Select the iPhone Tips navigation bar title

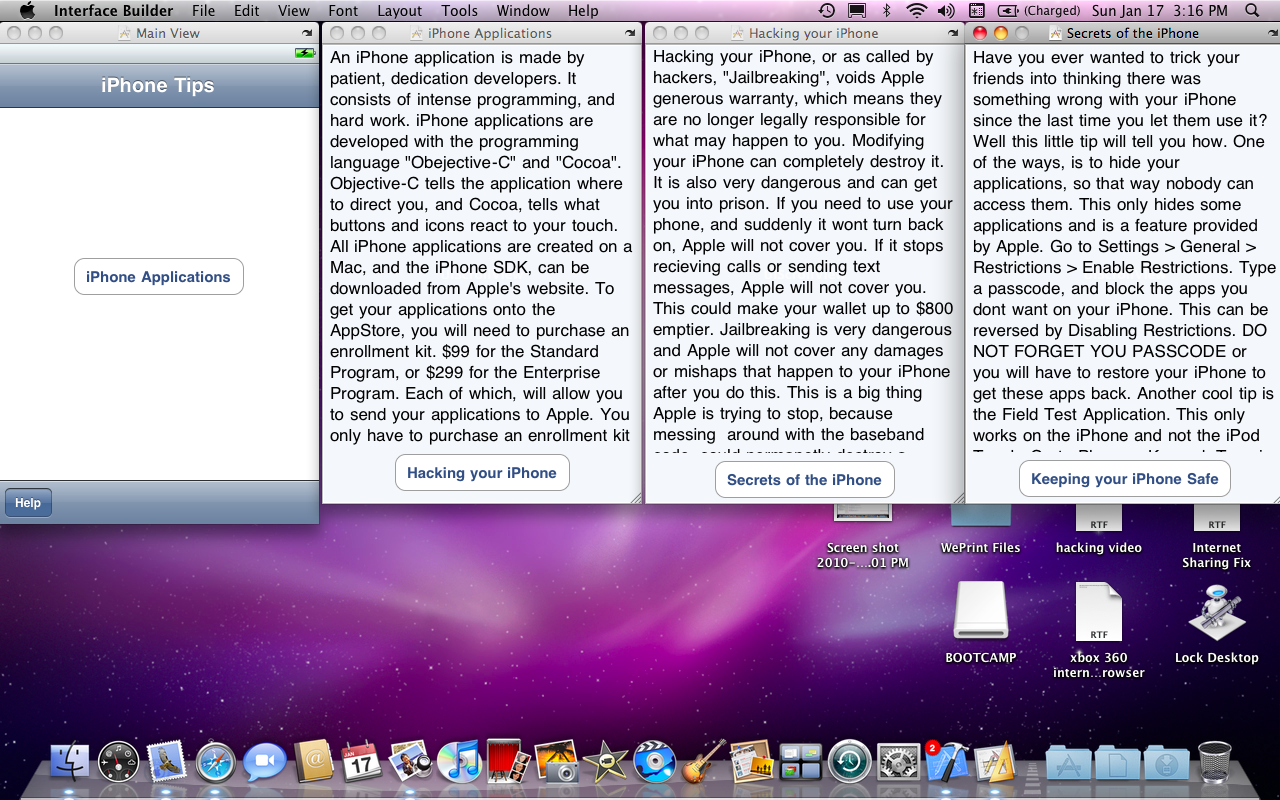click(x=158, y=85)
